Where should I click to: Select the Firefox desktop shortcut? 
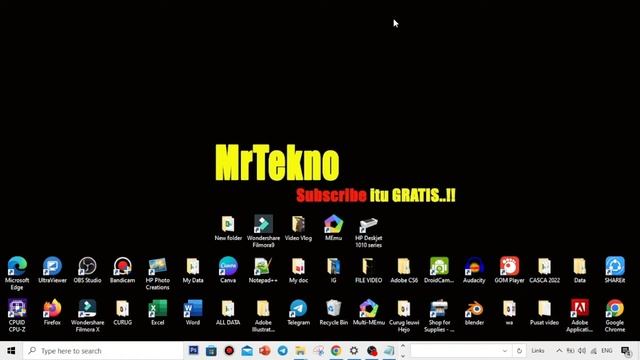tap(52, 312)
